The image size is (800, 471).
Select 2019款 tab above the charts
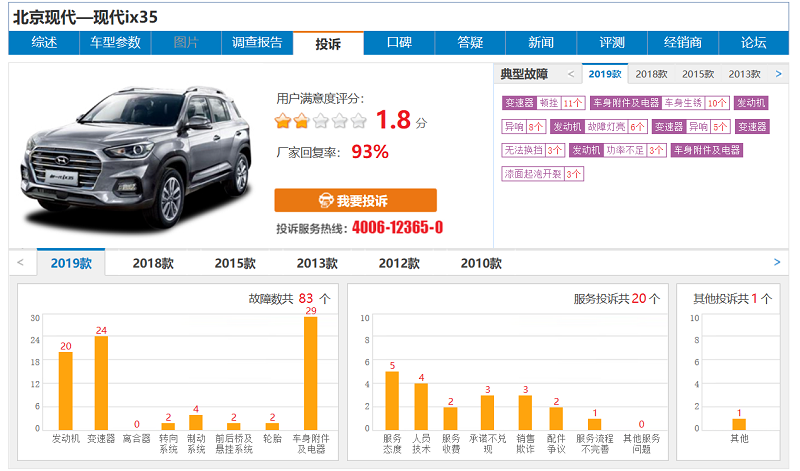tap(71, 263)
